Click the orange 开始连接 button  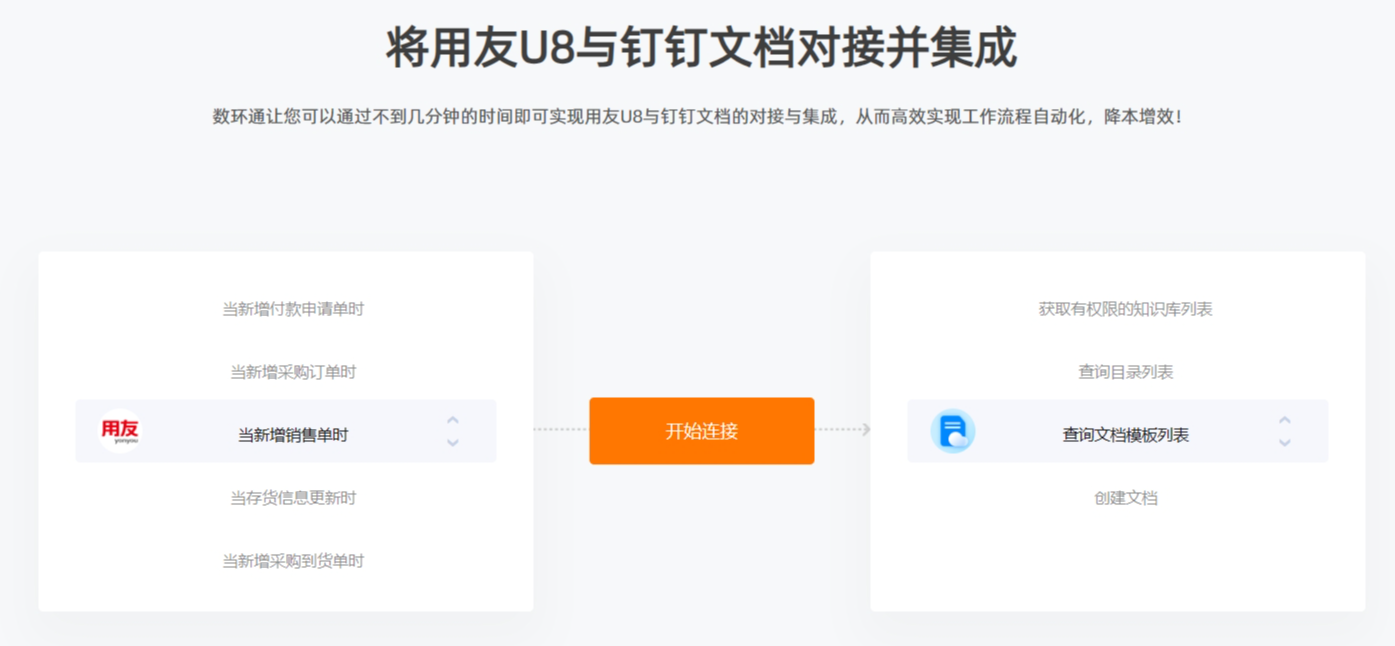click(702, 431)
